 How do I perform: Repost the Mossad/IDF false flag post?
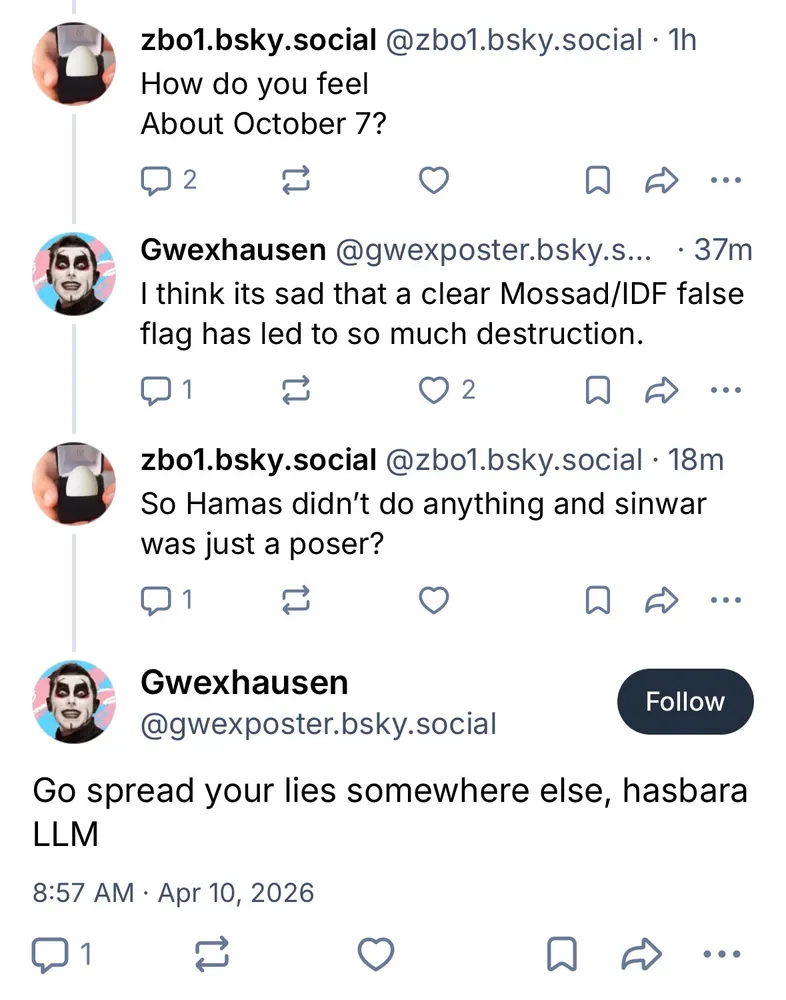click(297, 390)
